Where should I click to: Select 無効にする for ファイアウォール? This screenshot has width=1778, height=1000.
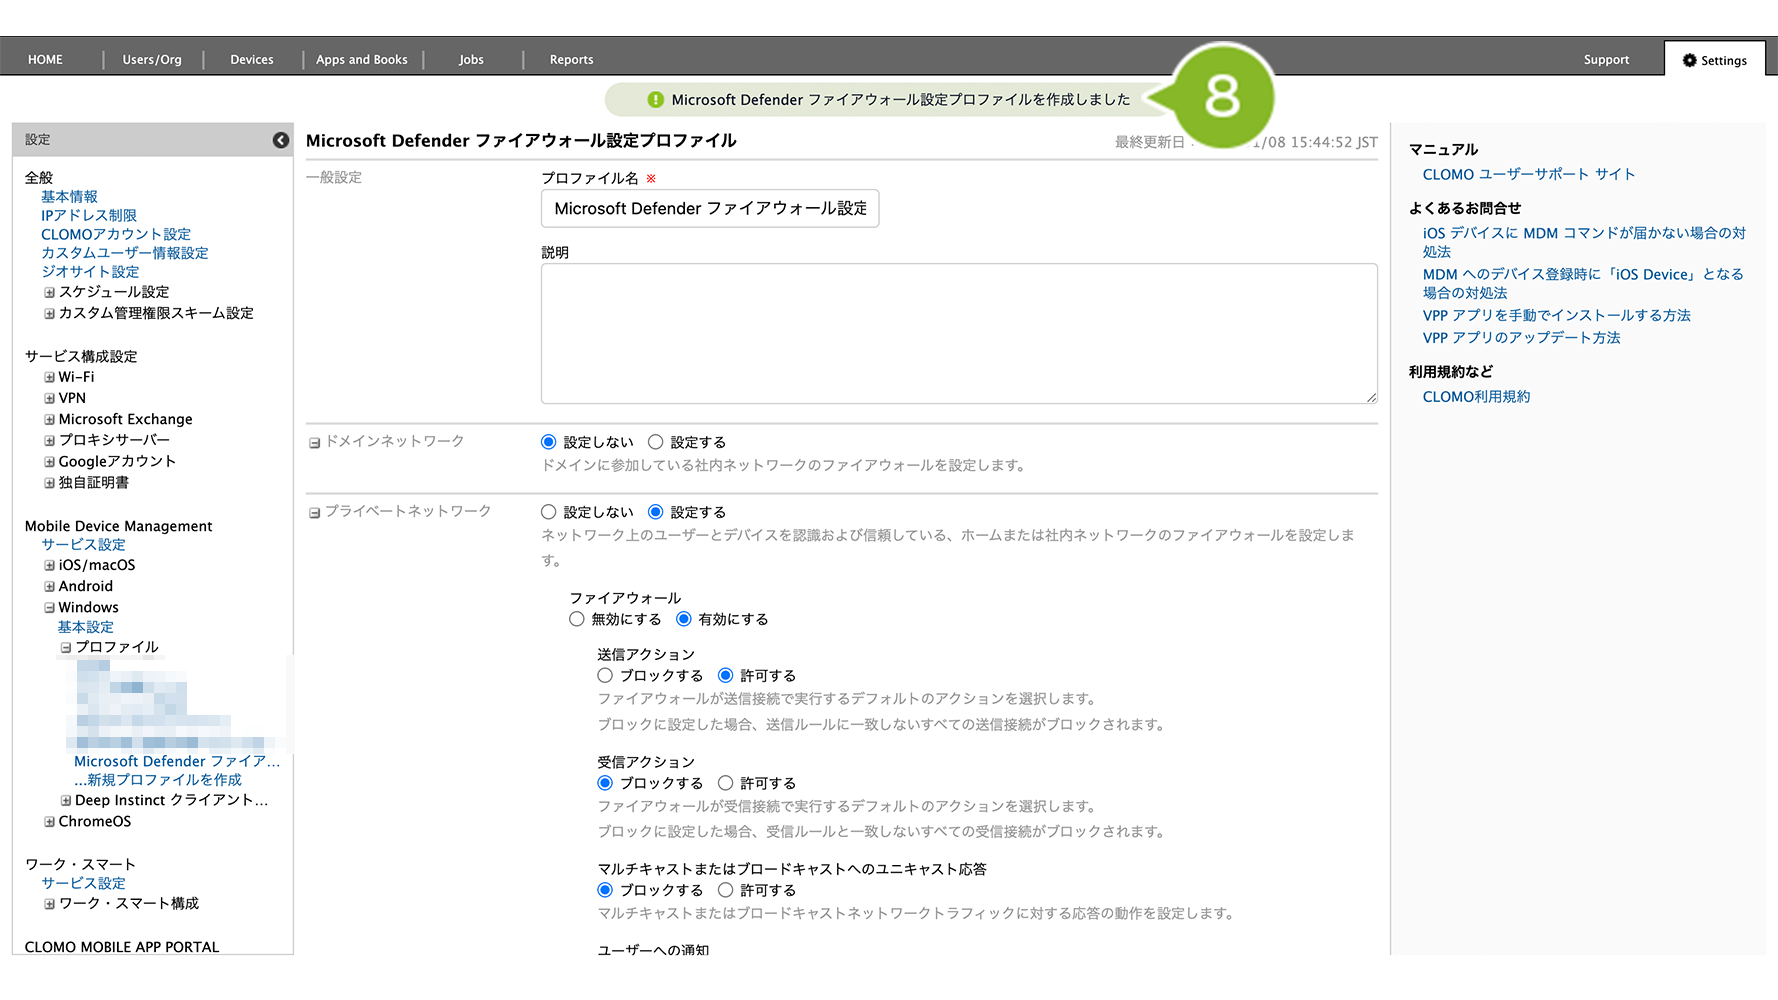577,619
